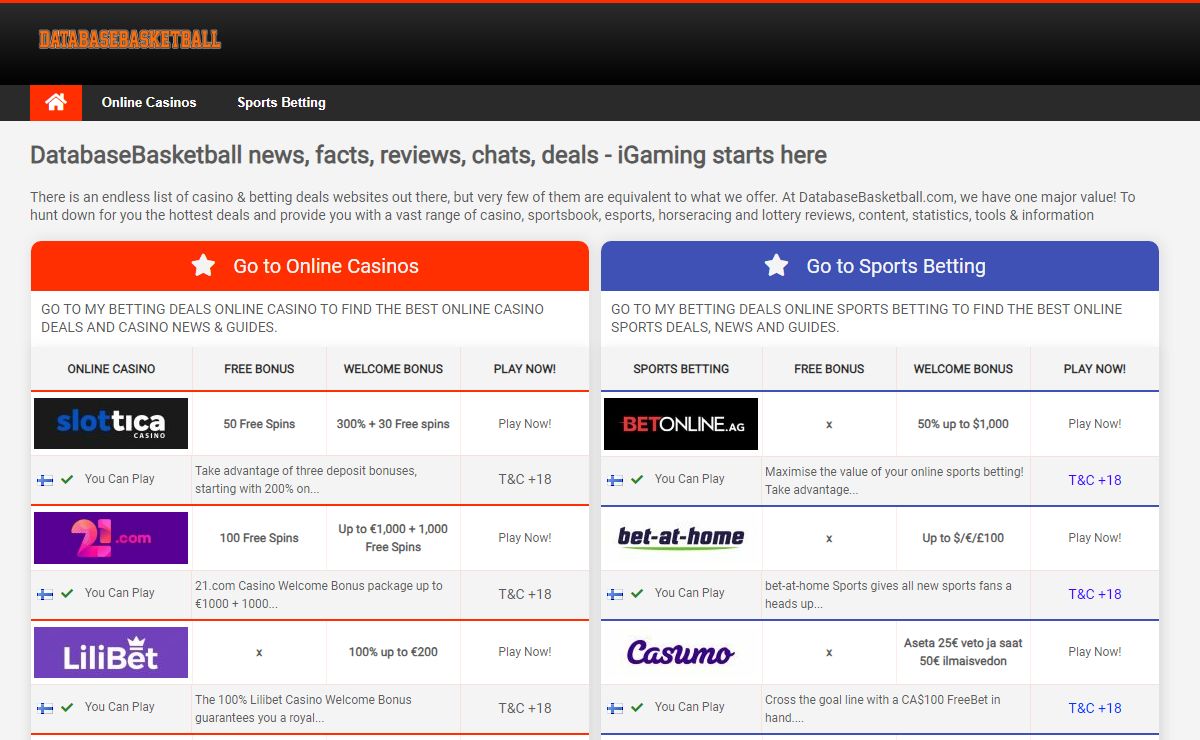Click the Finland flag in the BetOnline row

tap(615, 480)
